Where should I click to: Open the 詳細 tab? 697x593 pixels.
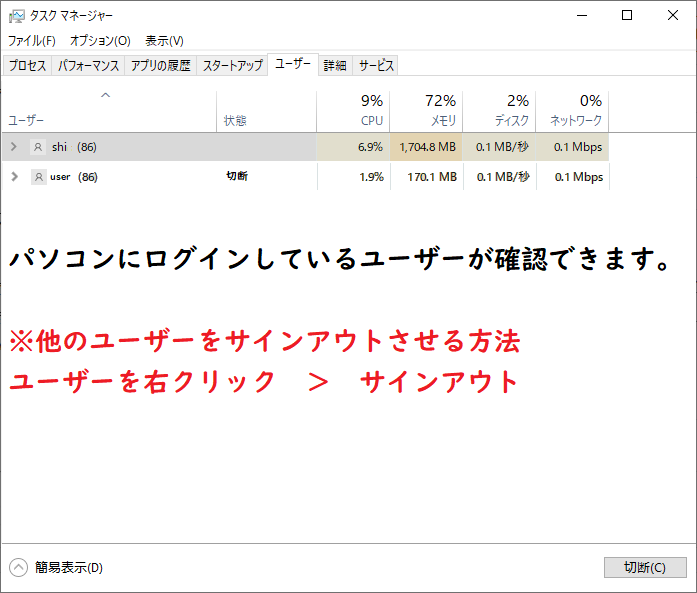(x=335, y=66)
